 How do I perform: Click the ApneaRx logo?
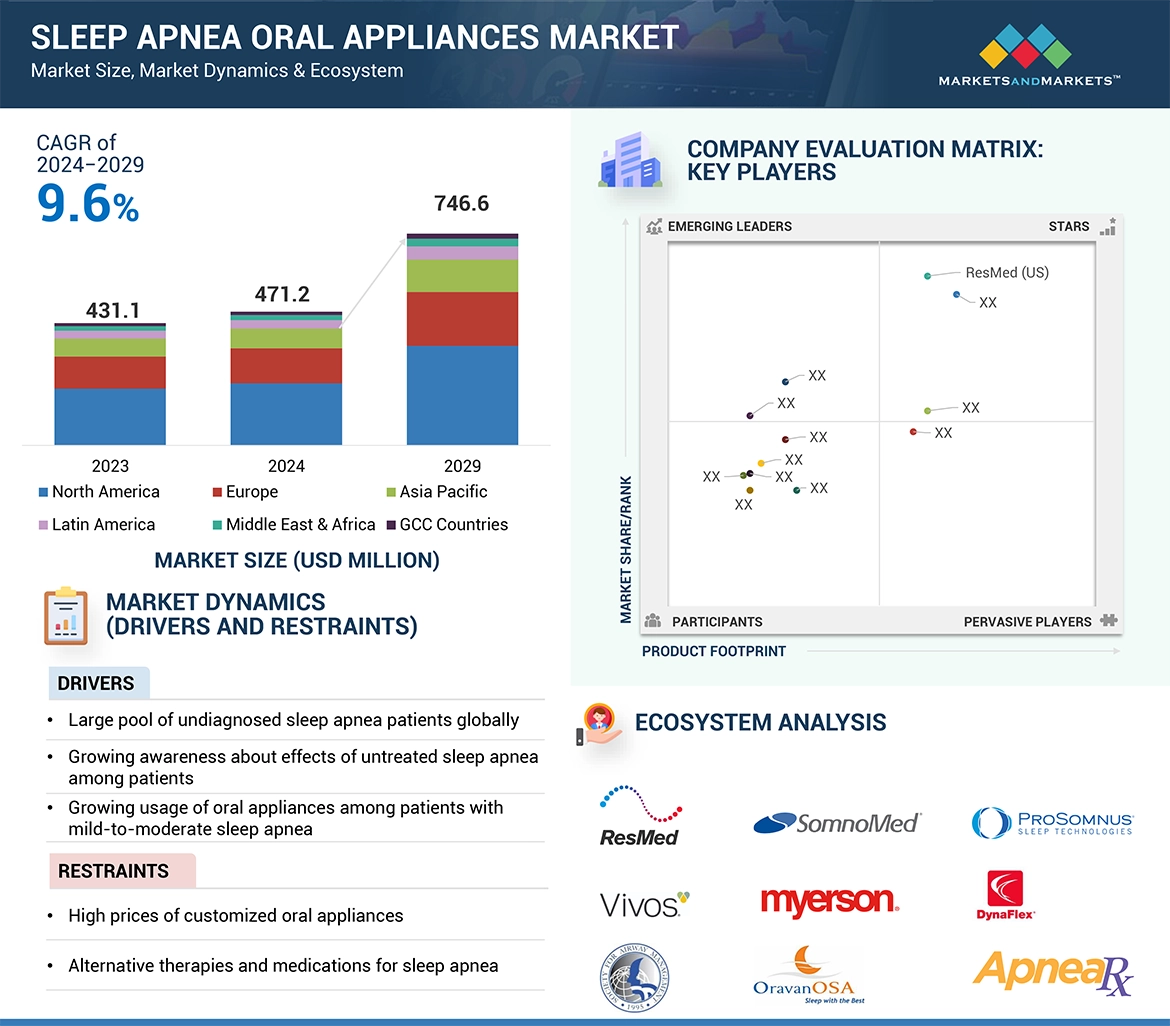pyautogui.click(x=1053, y=971)
